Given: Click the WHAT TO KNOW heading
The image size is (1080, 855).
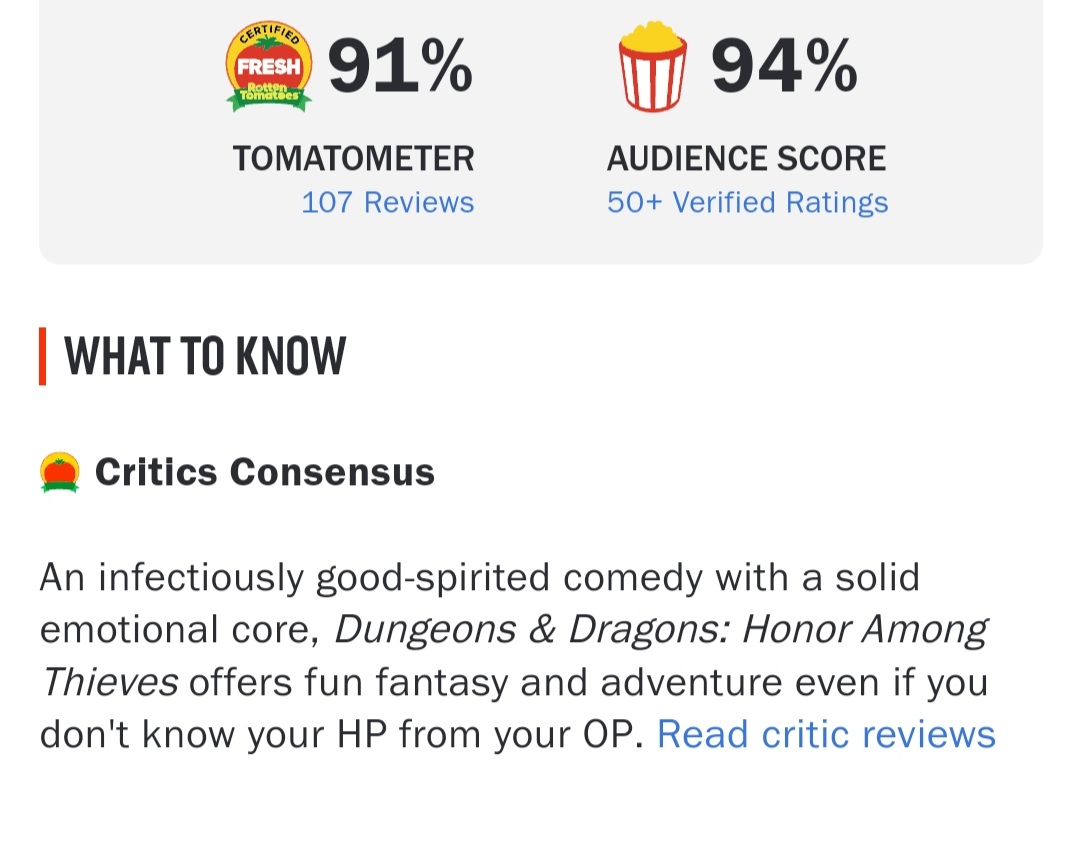Looking at the screenshot, I should pyautogui.click(x=205, y=356).
